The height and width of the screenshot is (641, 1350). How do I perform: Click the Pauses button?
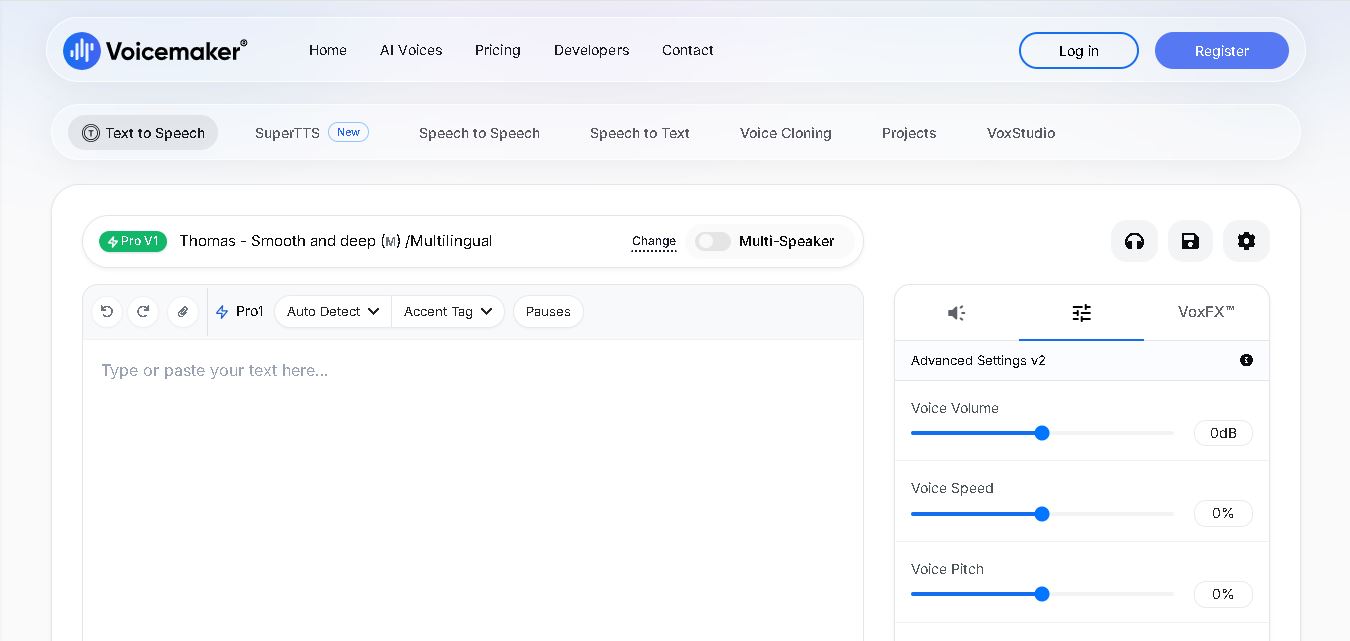point(548,312)
